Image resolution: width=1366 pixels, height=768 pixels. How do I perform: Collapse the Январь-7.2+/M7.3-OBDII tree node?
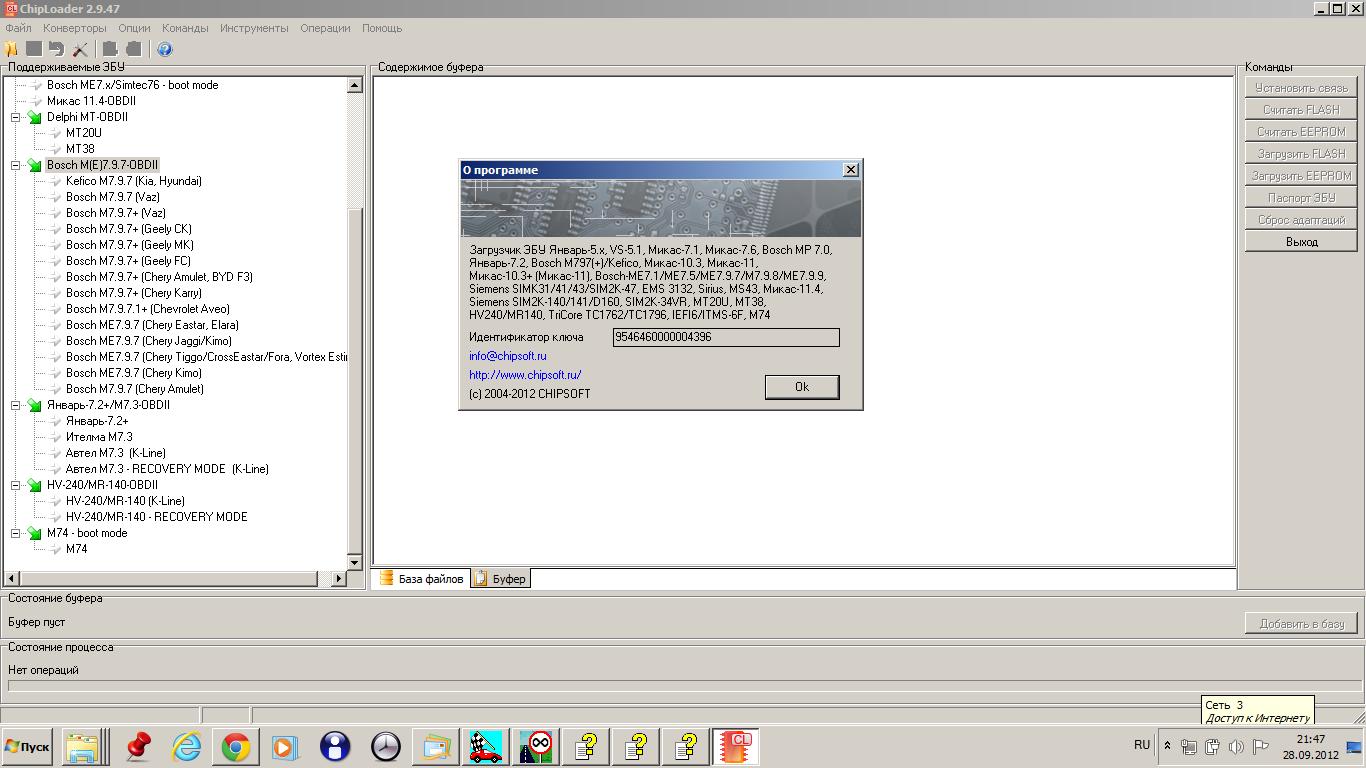coord(16,405)
